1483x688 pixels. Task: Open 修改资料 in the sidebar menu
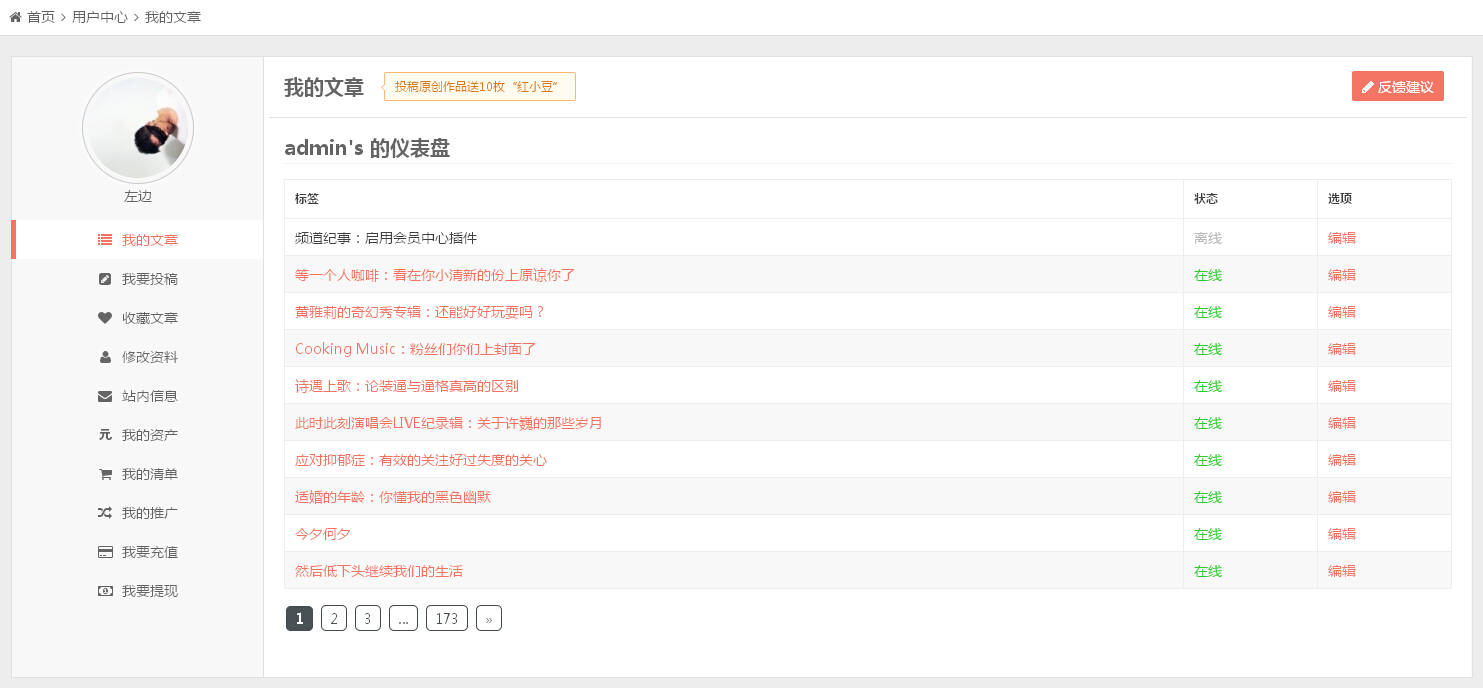(x=137, y=357)
